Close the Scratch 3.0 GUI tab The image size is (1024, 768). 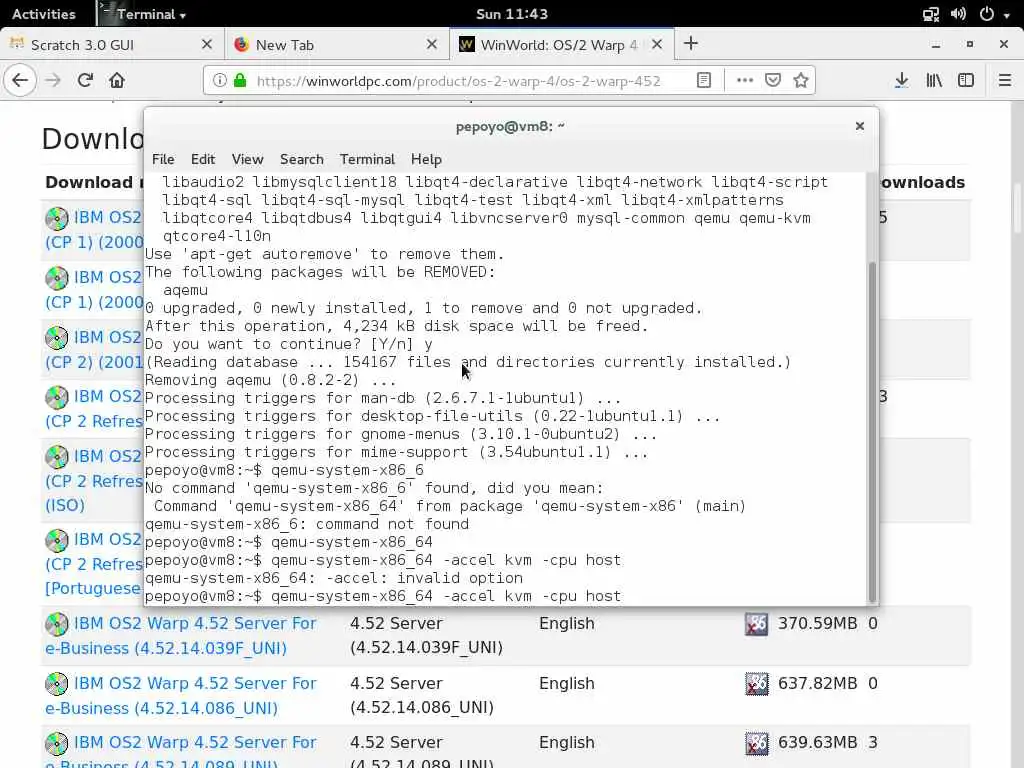coord(207,44)
